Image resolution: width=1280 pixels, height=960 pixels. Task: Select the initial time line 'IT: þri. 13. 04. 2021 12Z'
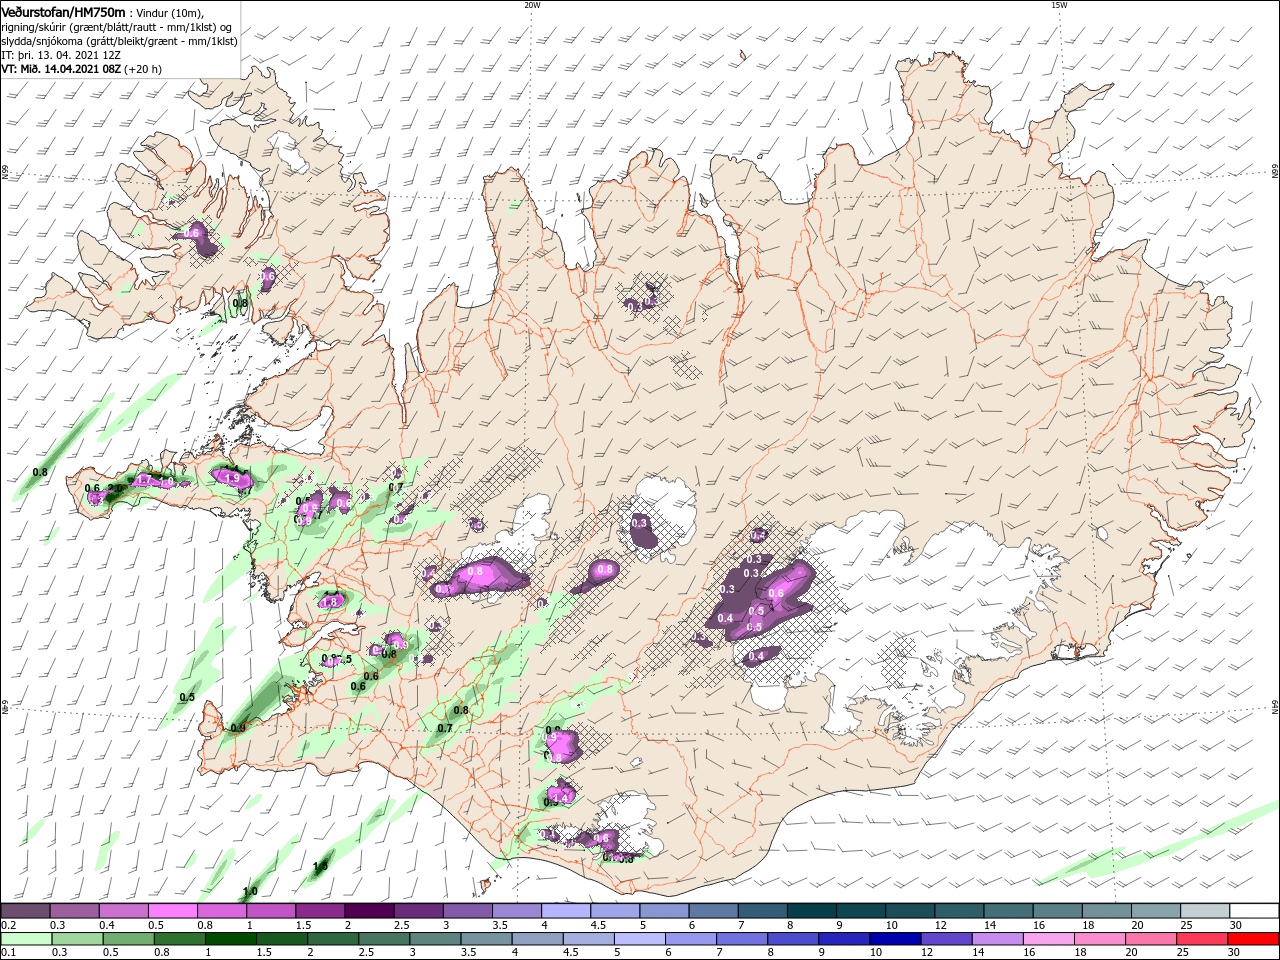point(60,55)
